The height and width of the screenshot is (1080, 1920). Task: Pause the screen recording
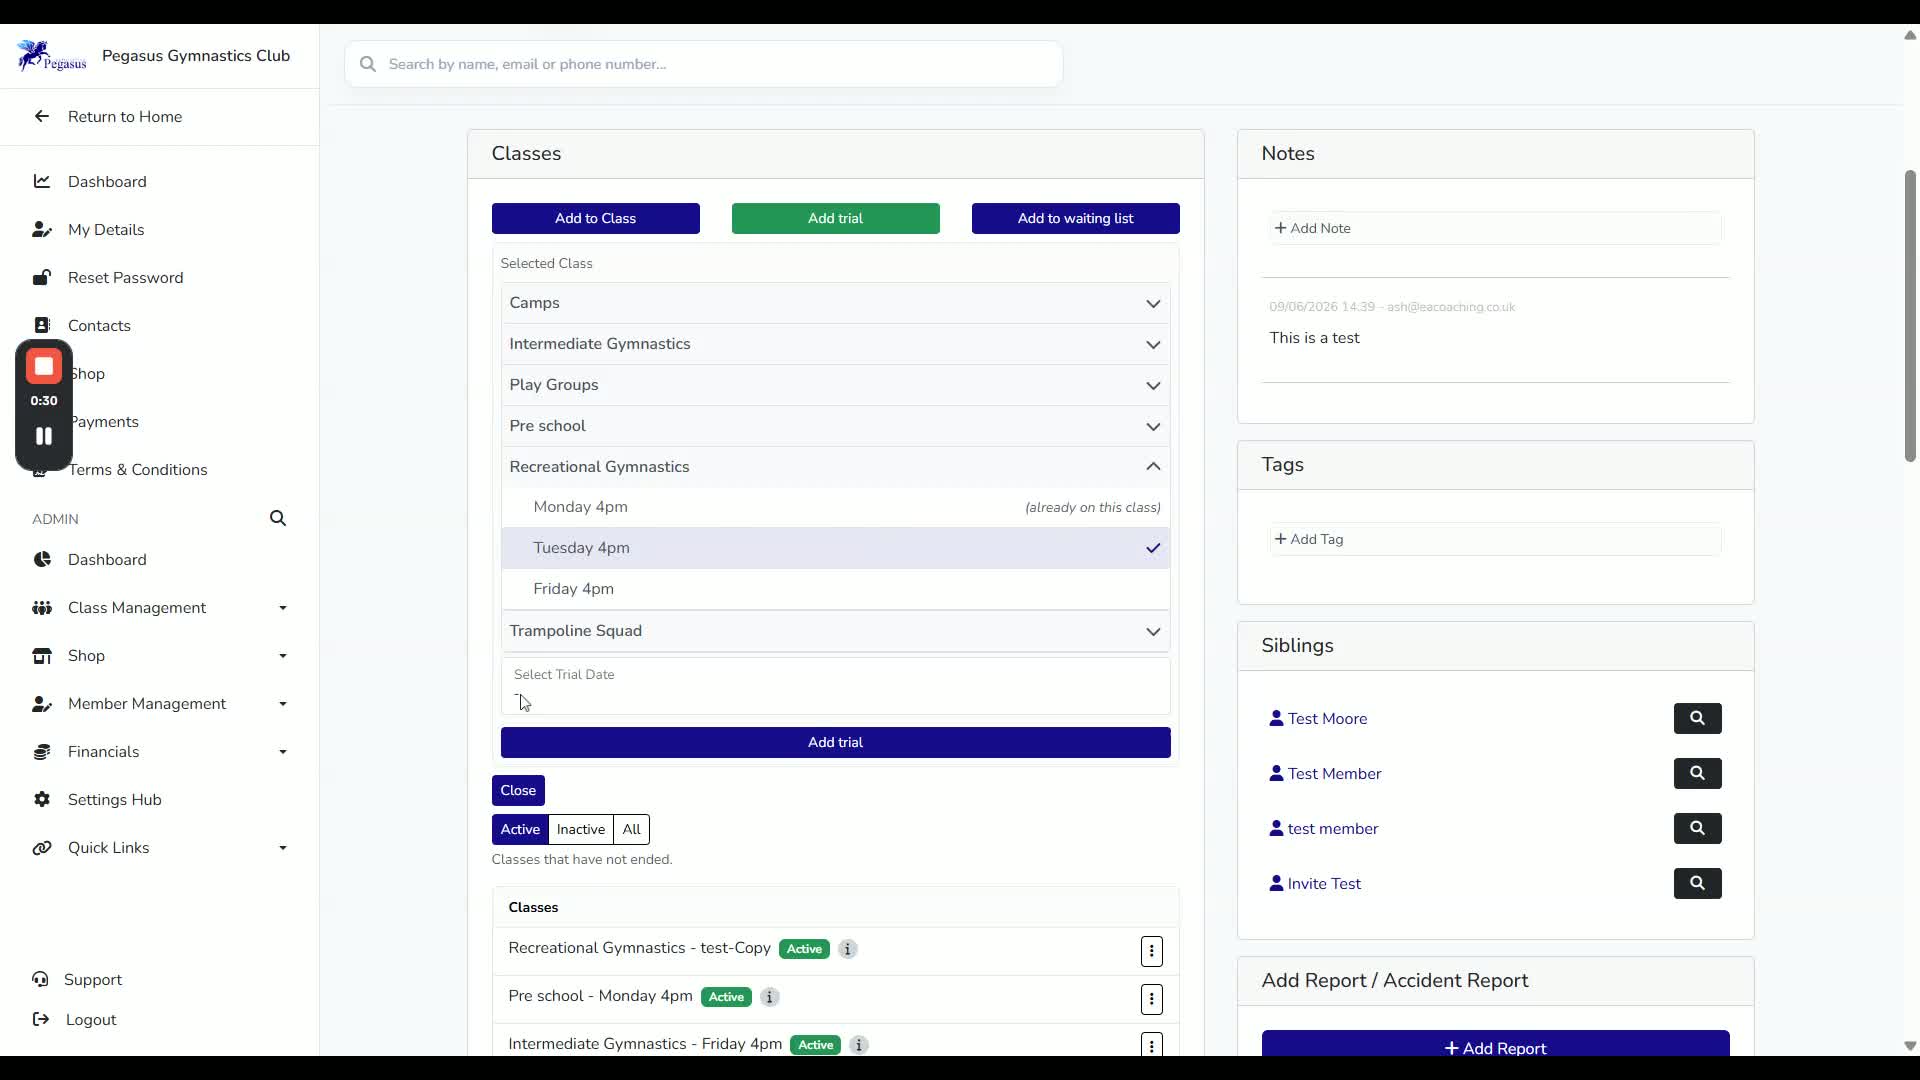click(x=44, y=436)
